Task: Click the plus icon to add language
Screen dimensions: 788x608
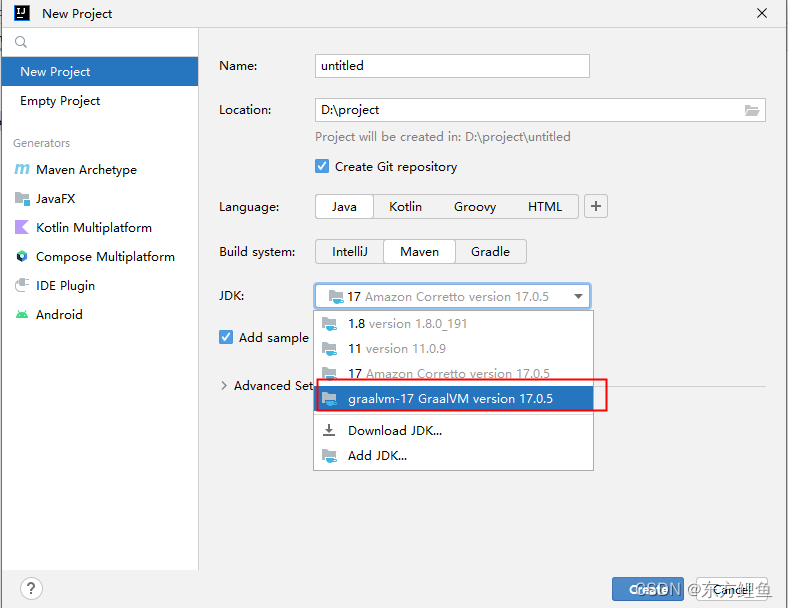Action: tap(596, 206)
